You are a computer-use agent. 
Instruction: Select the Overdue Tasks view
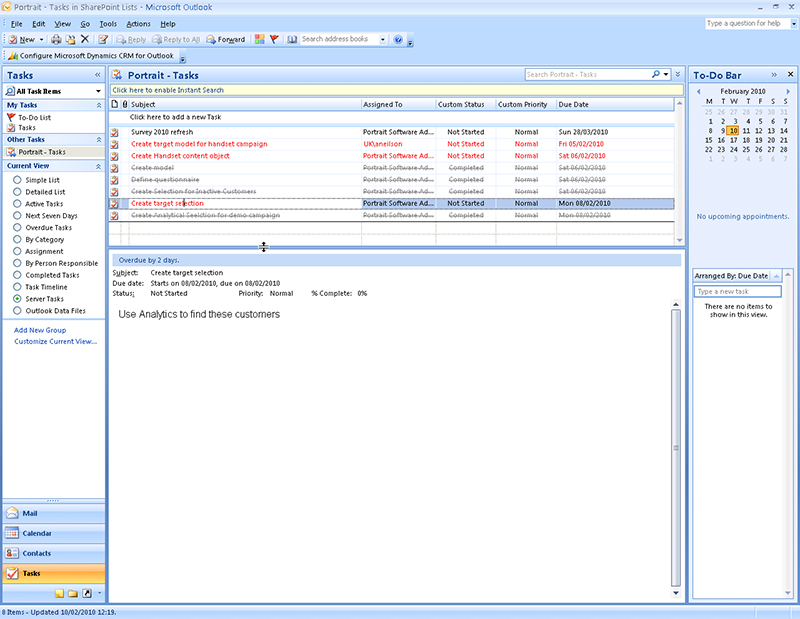42,228
